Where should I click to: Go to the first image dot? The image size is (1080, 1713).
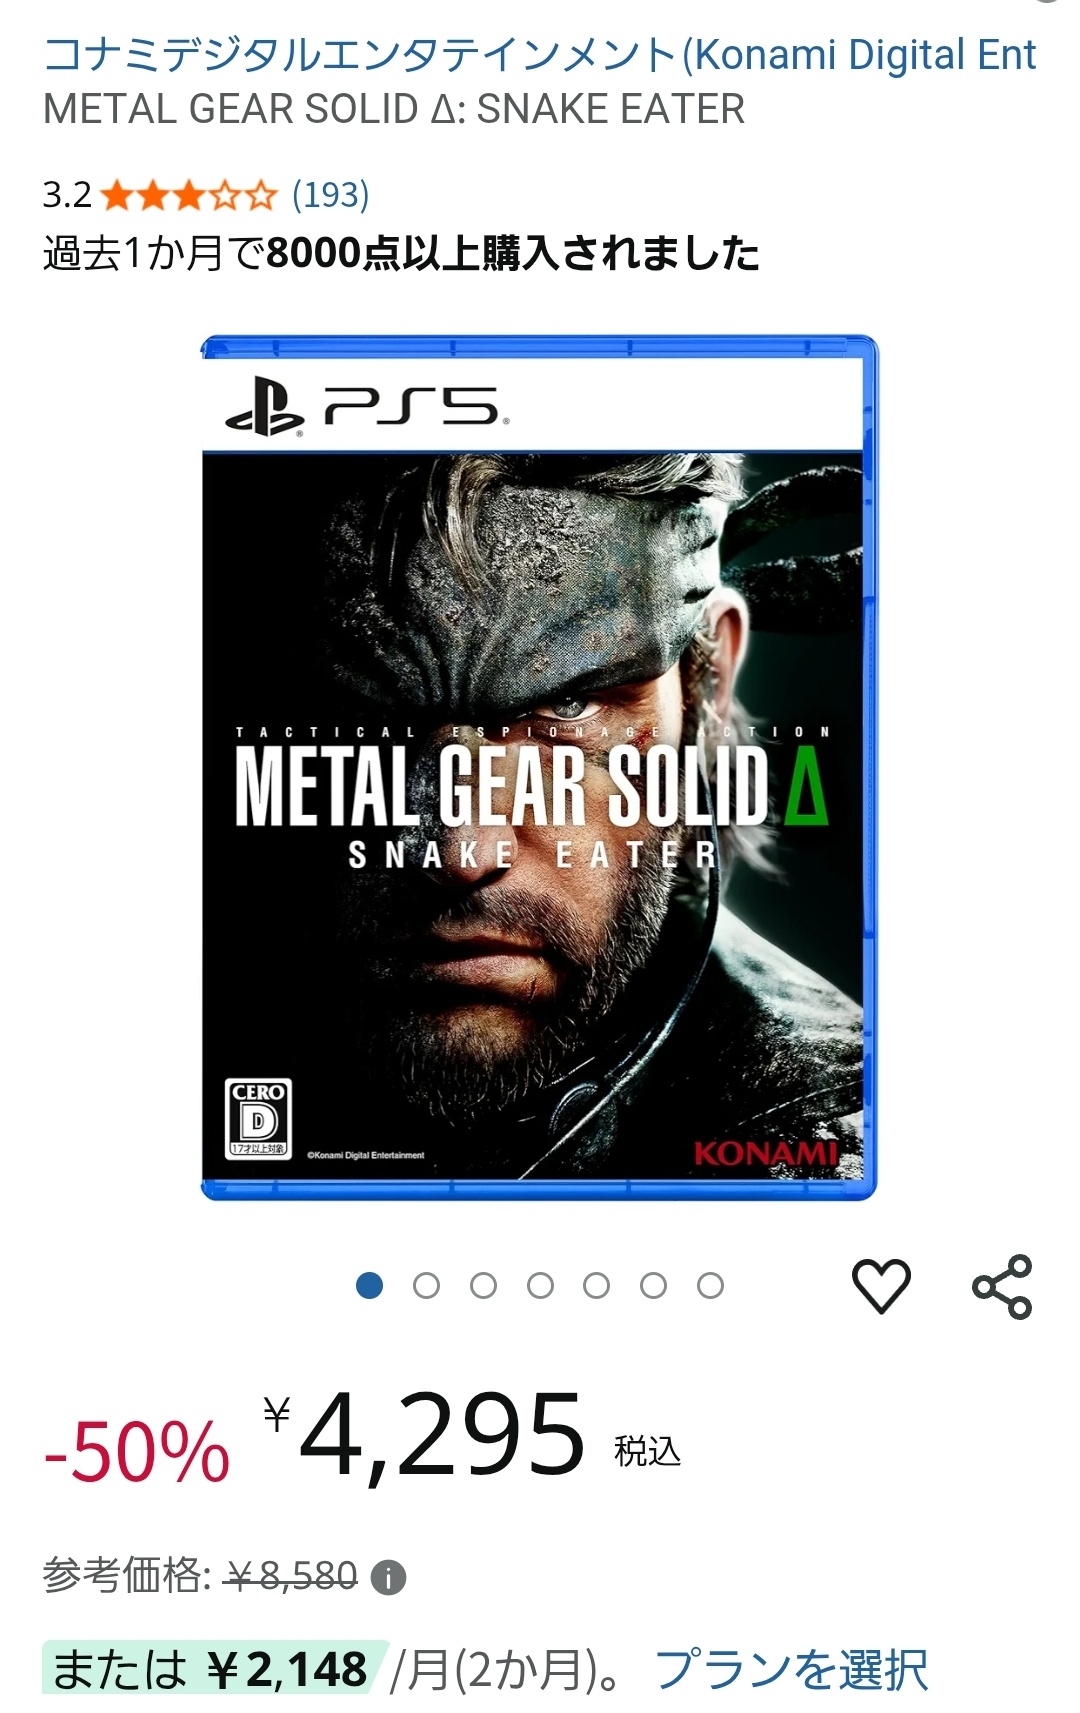pos(370,1286)
